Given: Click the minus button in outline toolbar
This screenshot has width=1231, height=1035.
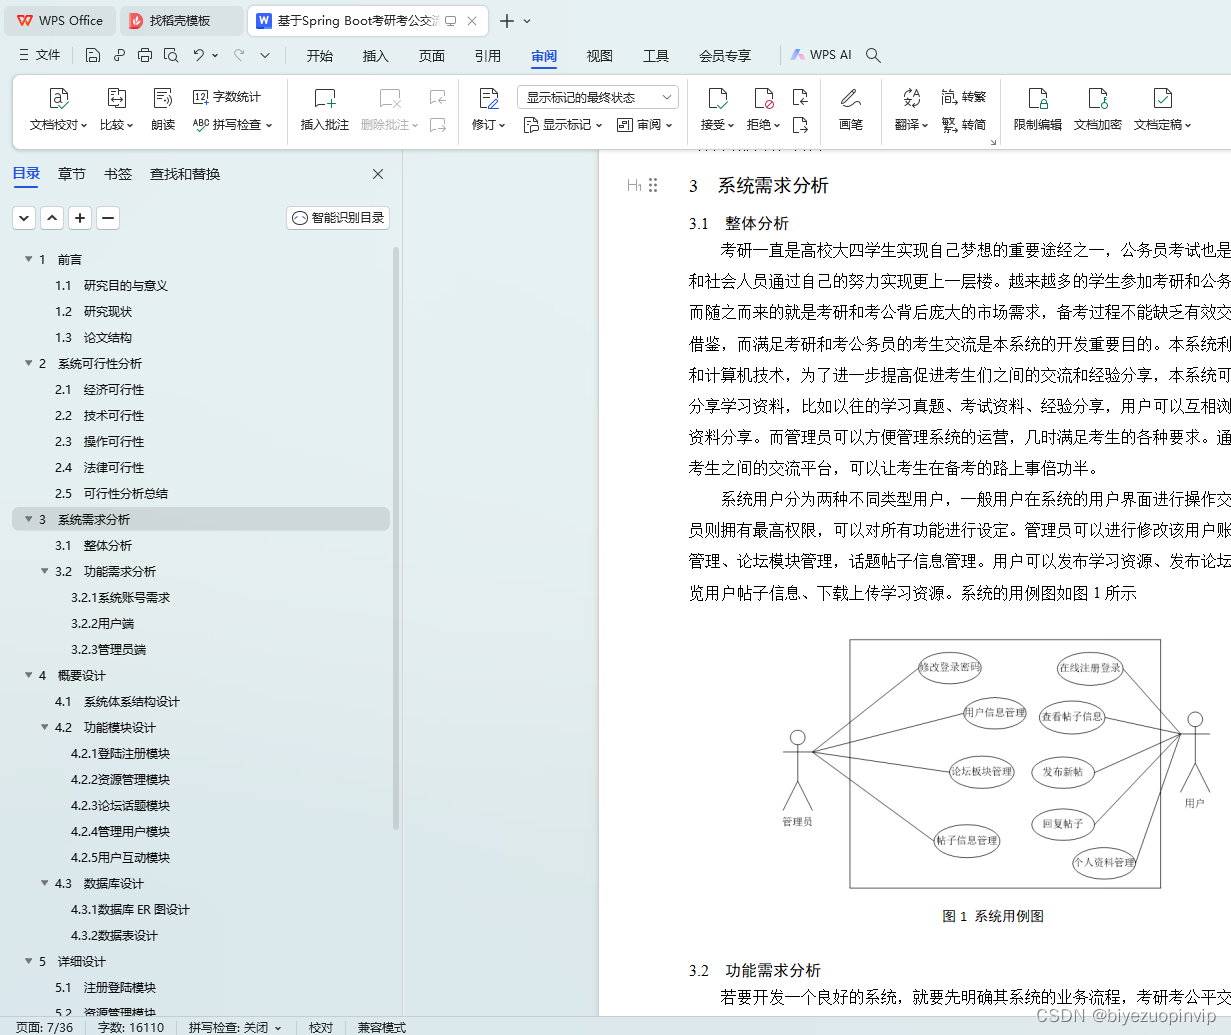Looking at the screenshot, I should coord(108,217).
